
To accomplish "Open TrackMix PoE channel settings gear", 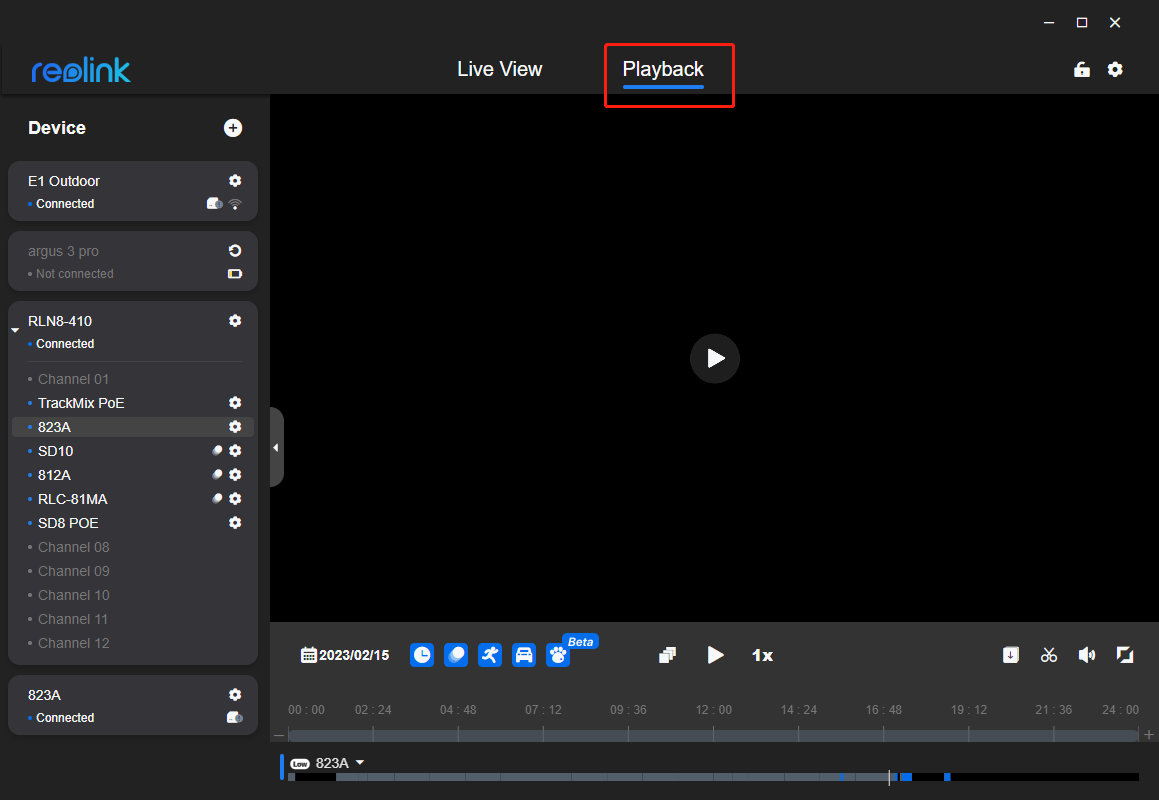I will click(235, 402).
